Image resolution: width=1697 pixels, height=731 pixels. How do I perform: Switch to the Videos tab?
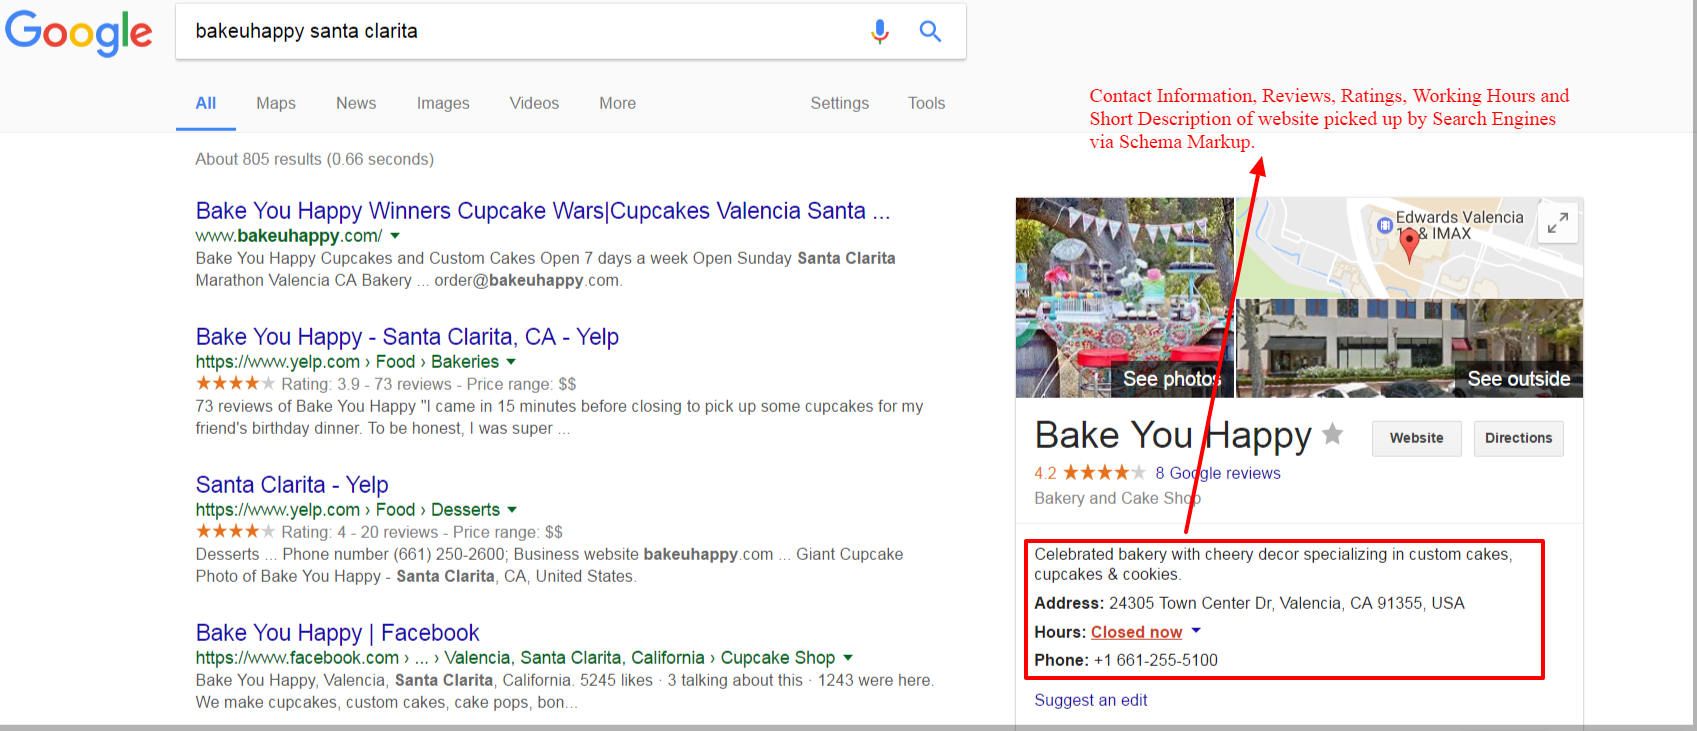[x=534, y=103]
